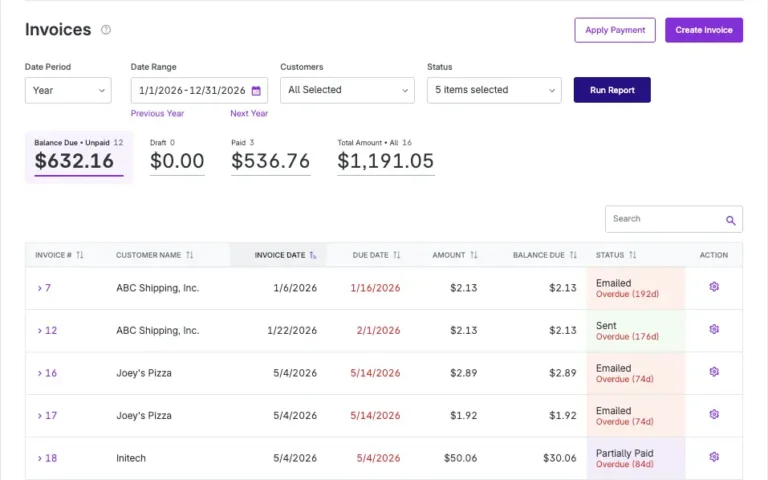Click invoice date 1/22/2026 cell
The width and height of the screenshot is (768, 480).
coord(292,331)
